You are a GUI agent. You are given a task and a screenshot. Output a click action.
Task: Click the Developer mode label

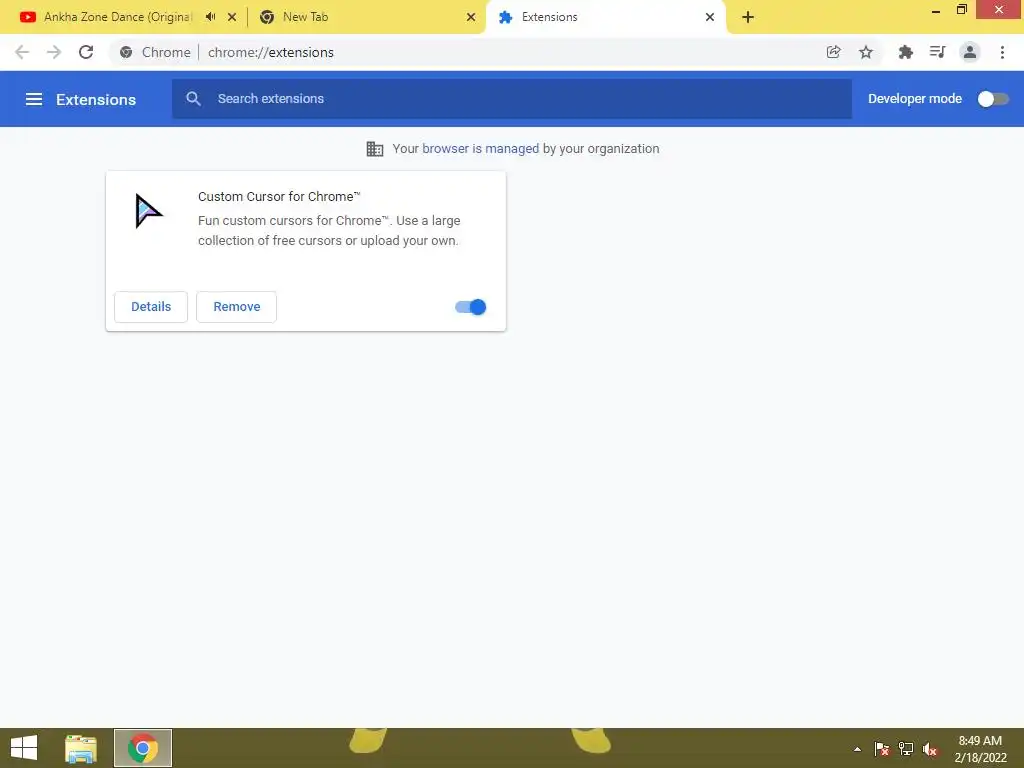tap(914, 99)
